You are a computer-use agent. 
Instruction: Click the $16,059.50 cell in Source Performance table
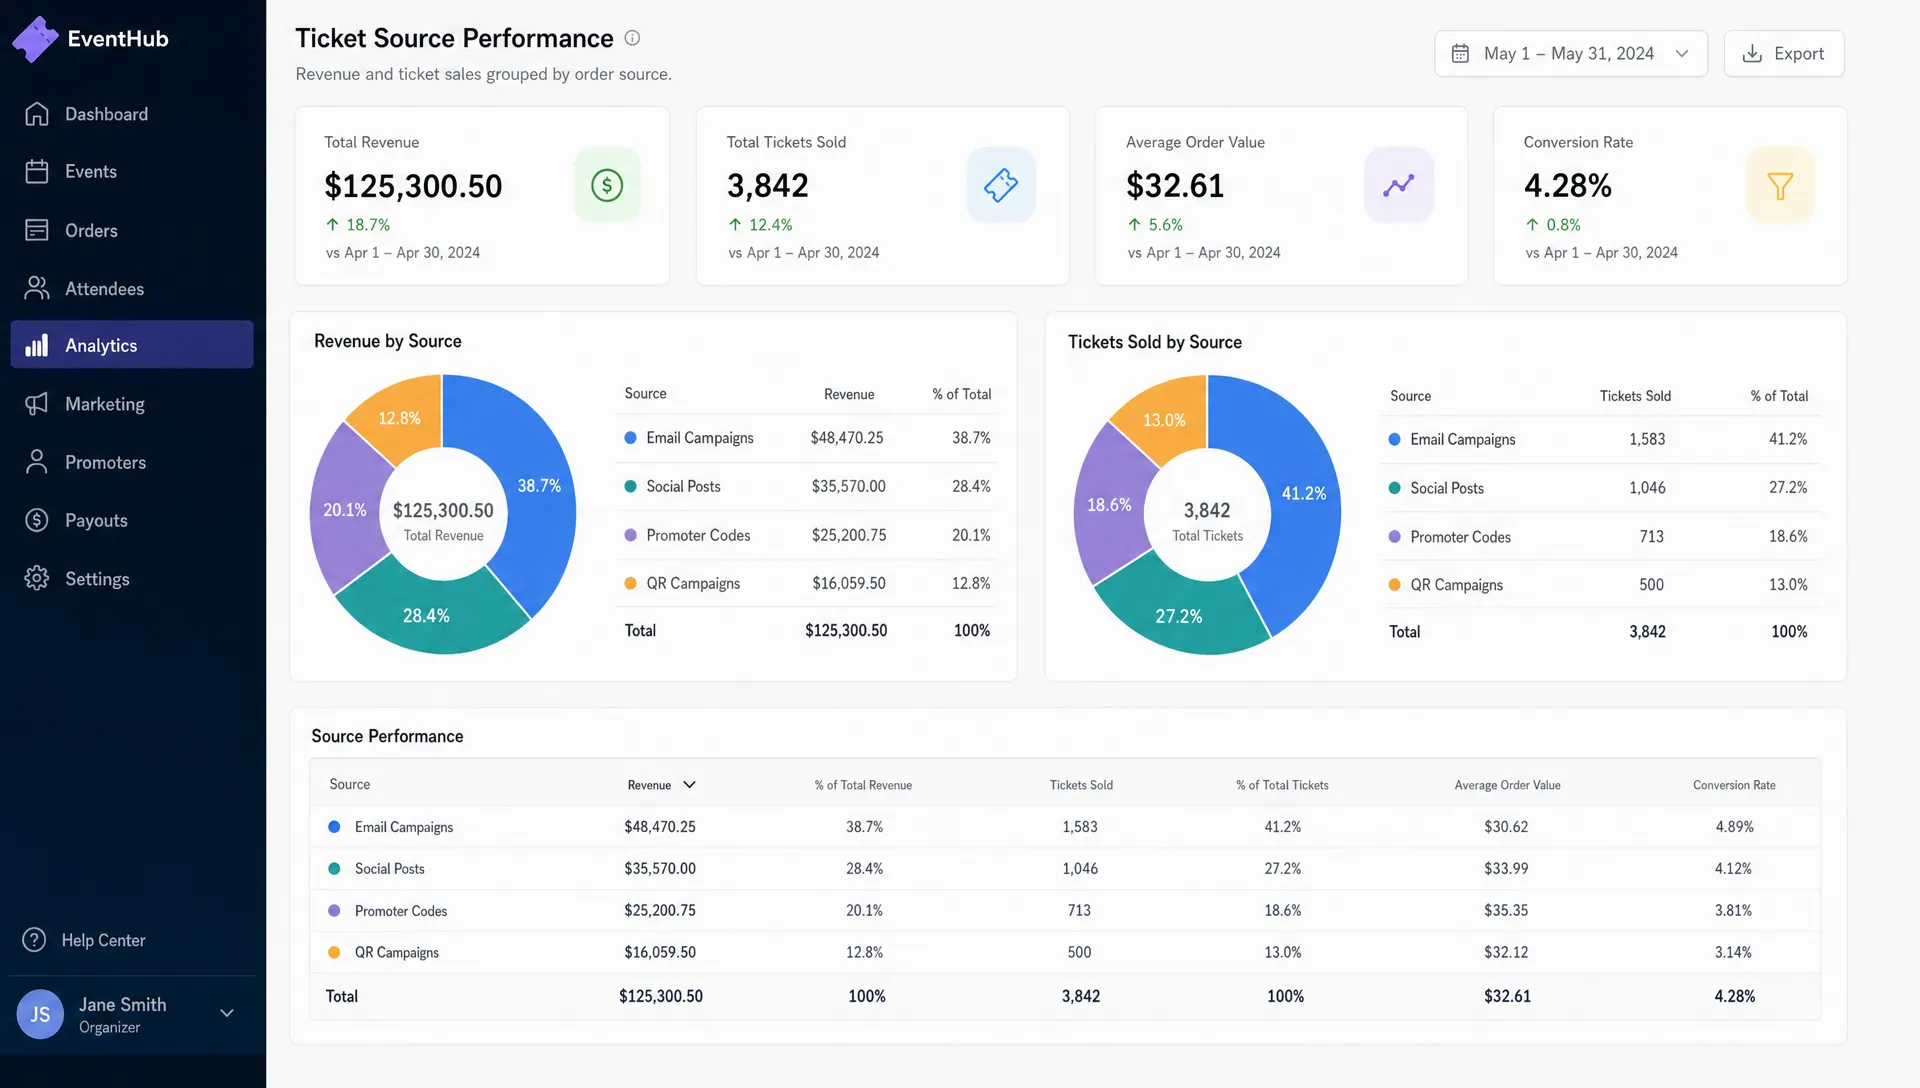660,953
